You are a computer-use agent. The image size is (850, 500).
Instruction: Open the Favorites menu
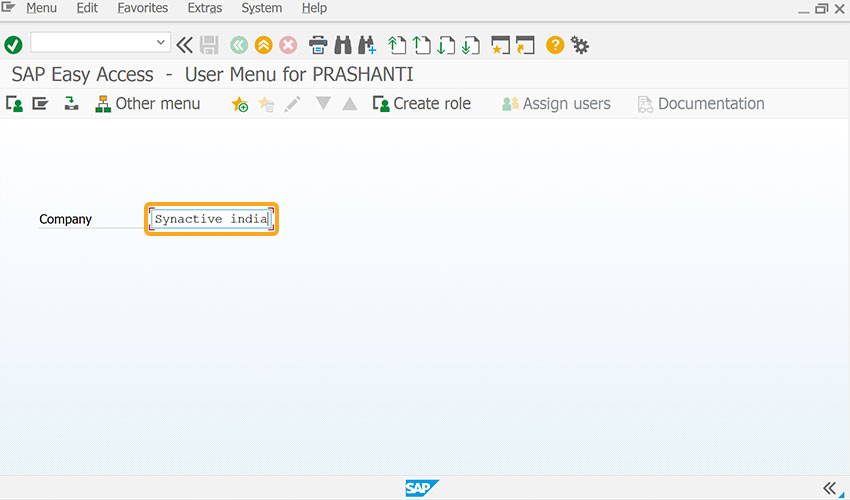tap(143, 8)
